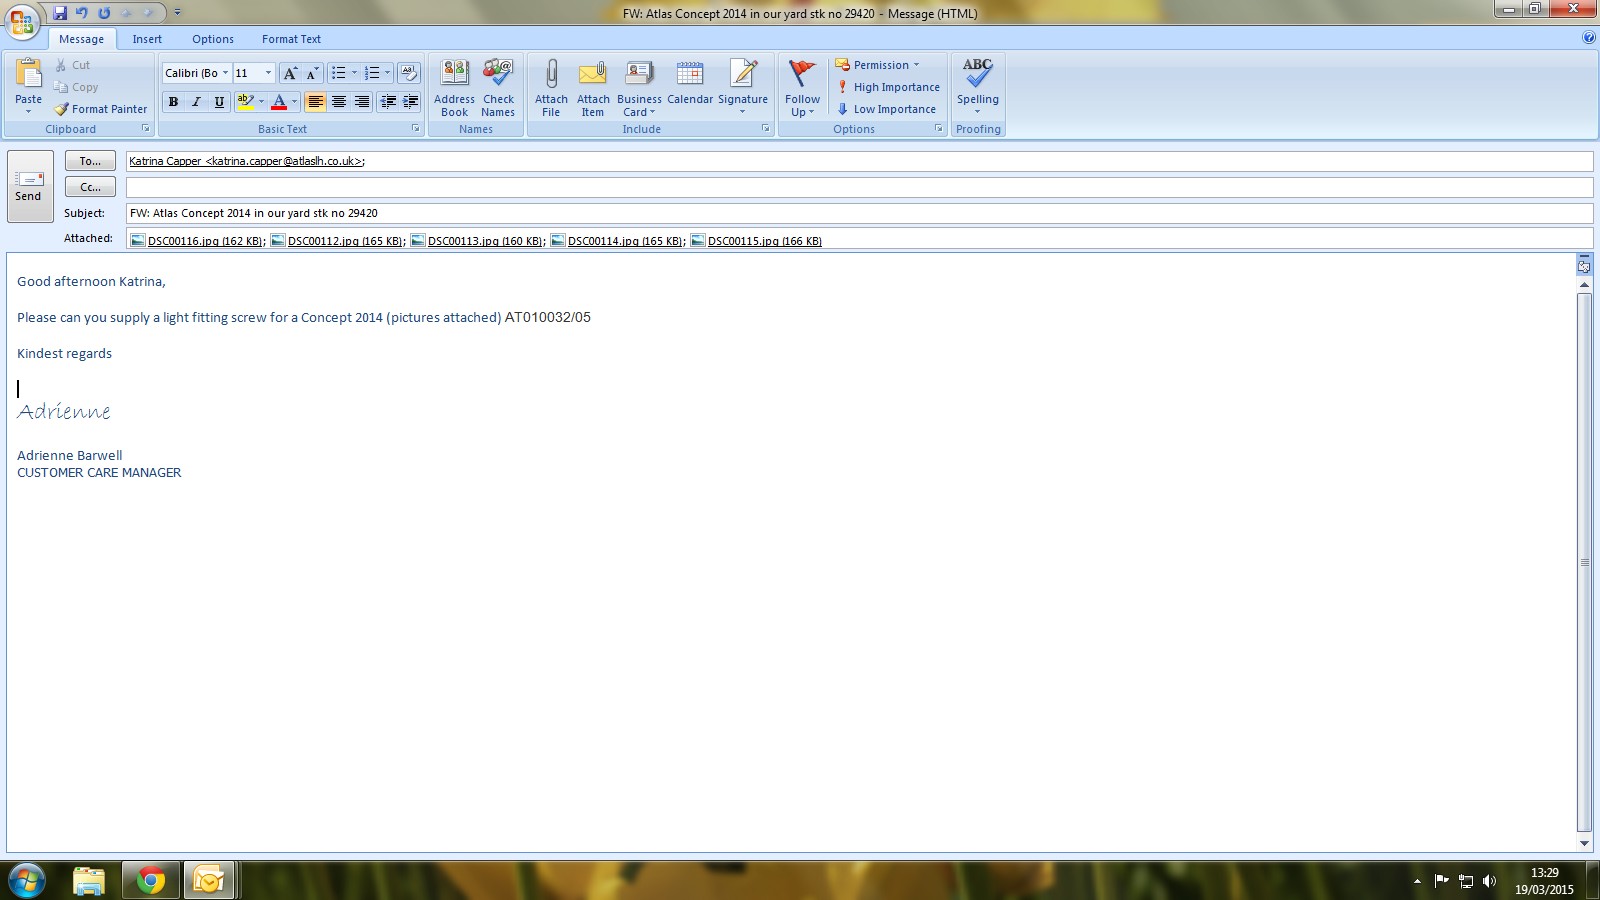Click the Attach Item envelope icon
1600x900 pixels.
[x=593, y=75]
